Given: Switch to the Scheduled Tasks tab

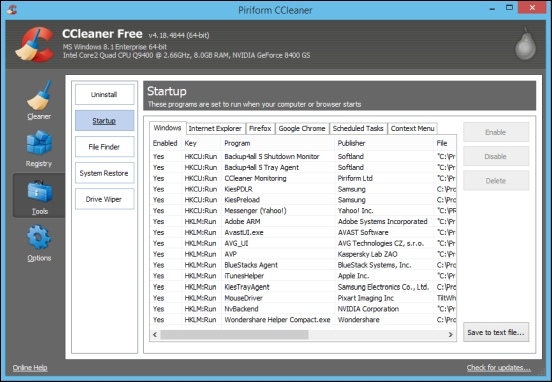Looking at the screenshot, I should tap(358, 129).
